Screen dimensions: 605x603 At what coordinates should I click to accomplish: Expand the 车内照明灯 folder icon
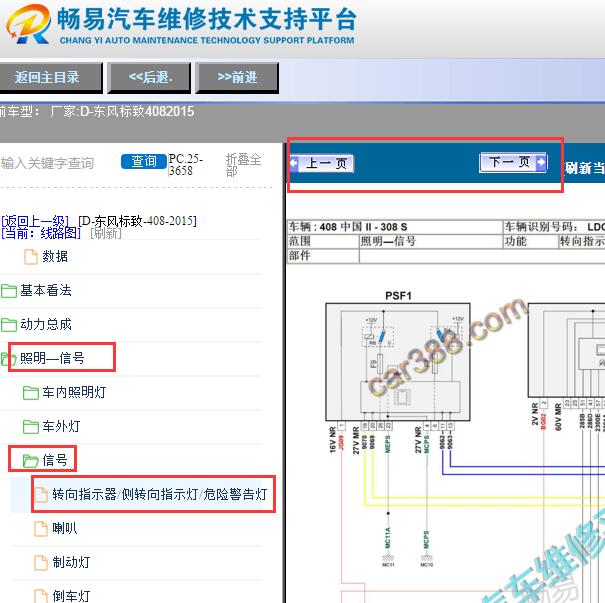coord(31,393)
